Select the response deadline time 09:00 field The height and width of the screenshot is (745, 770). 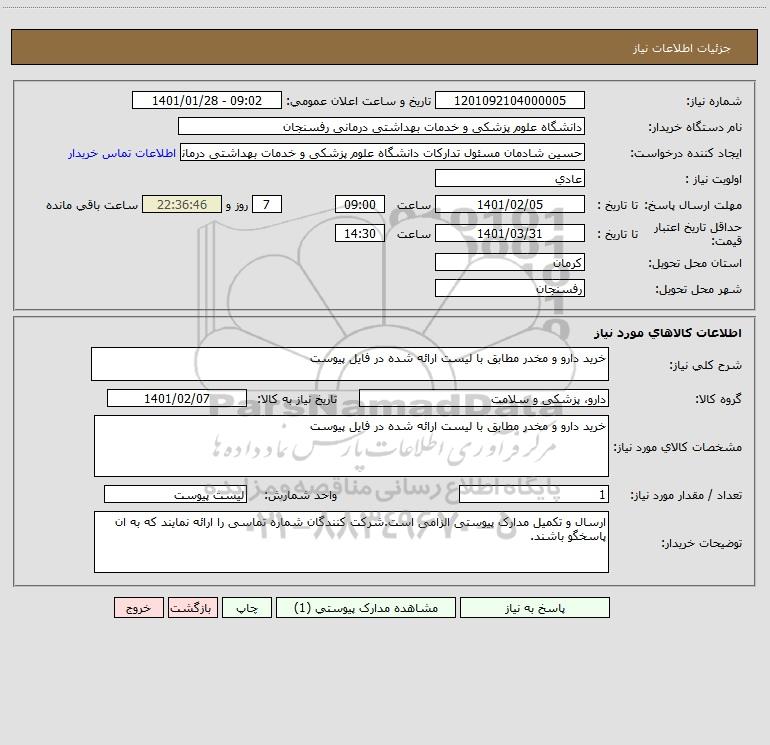pyautogui.click(x=359, y=204)
